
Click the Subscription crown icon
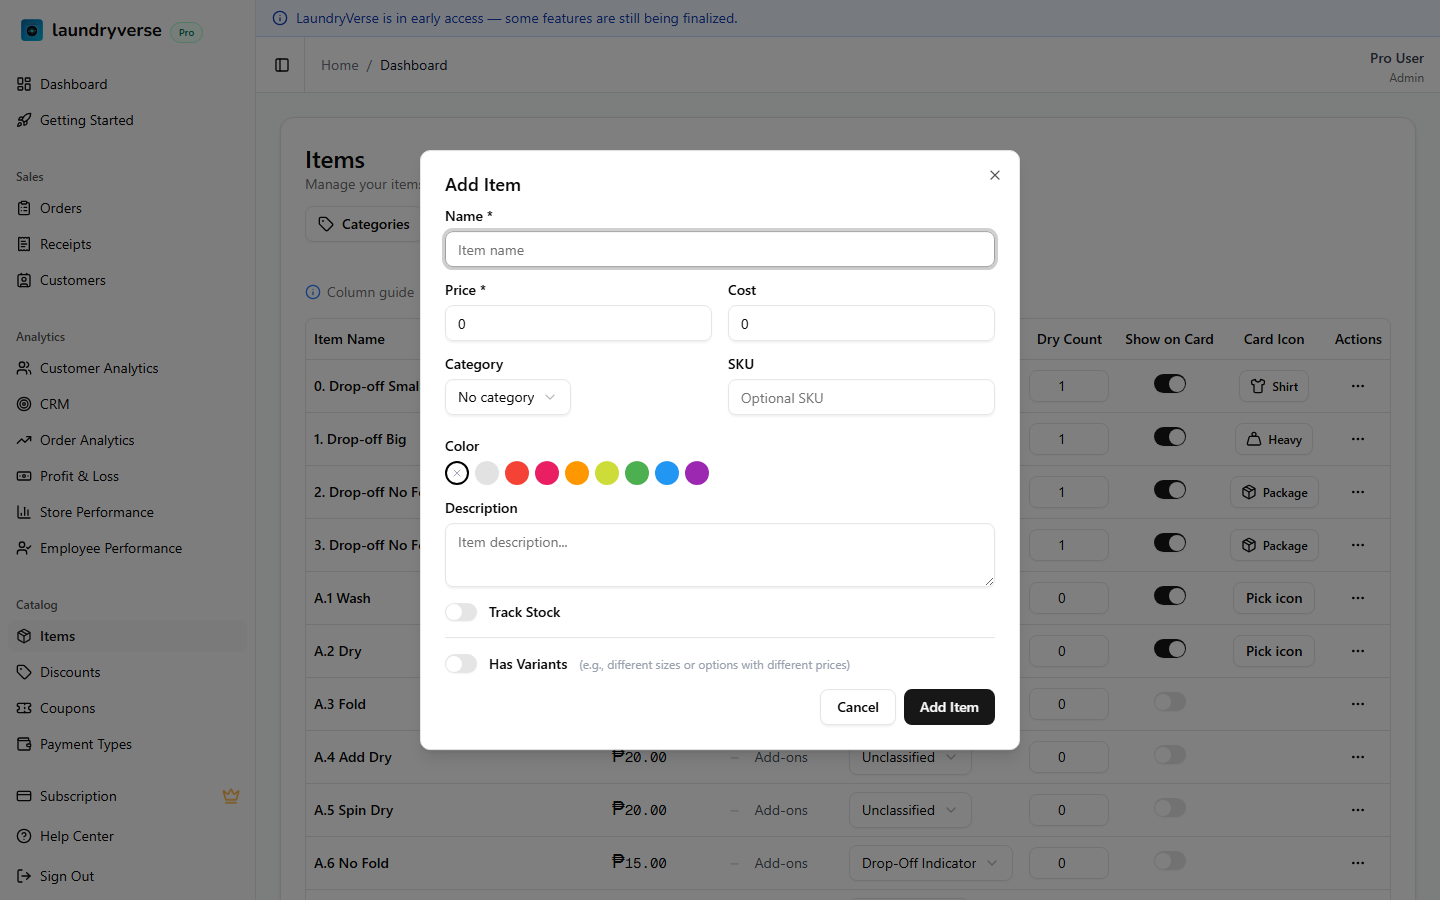[x=231, y=796]
